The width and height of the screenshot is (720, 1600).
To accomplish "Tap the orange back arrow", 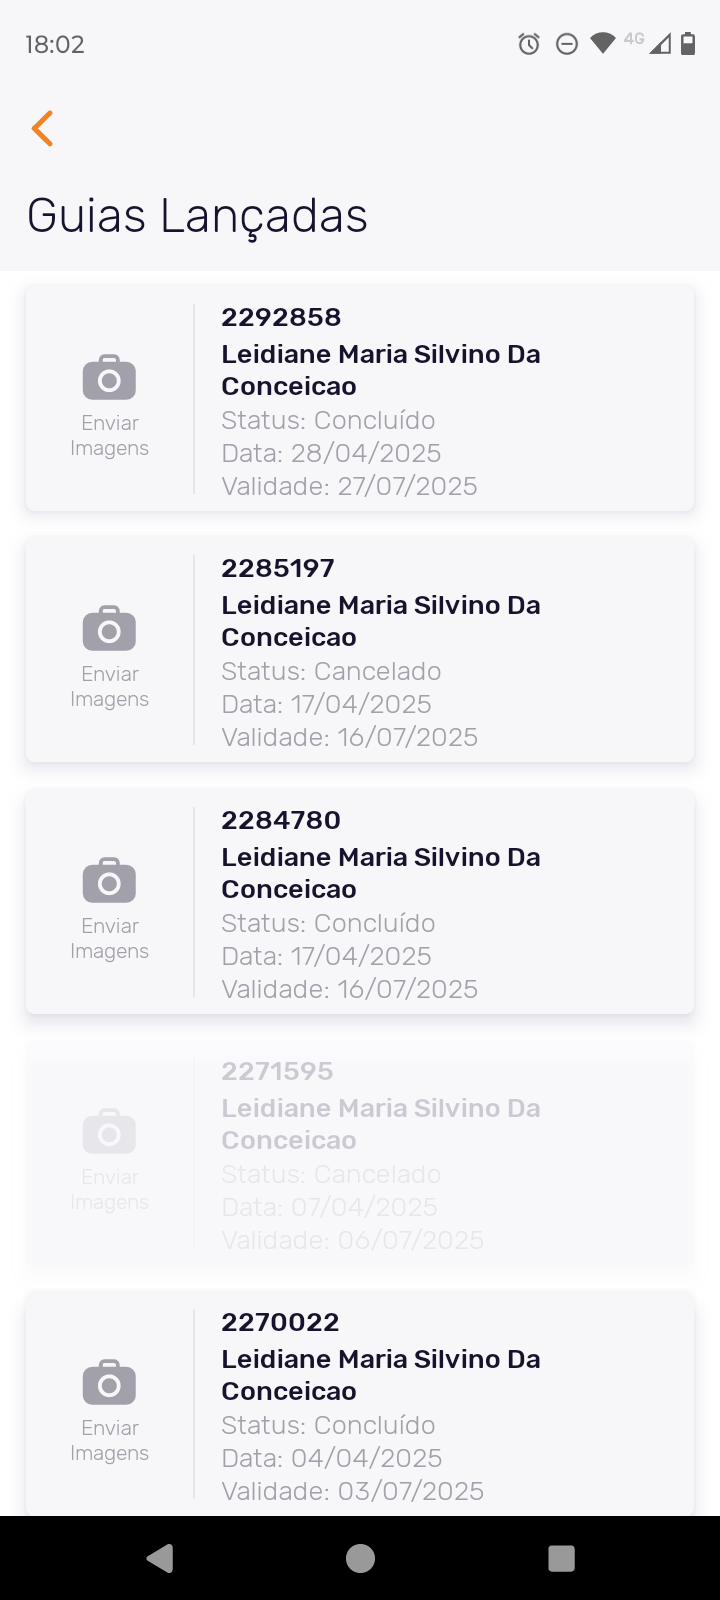I will click(x=42, y=129).
